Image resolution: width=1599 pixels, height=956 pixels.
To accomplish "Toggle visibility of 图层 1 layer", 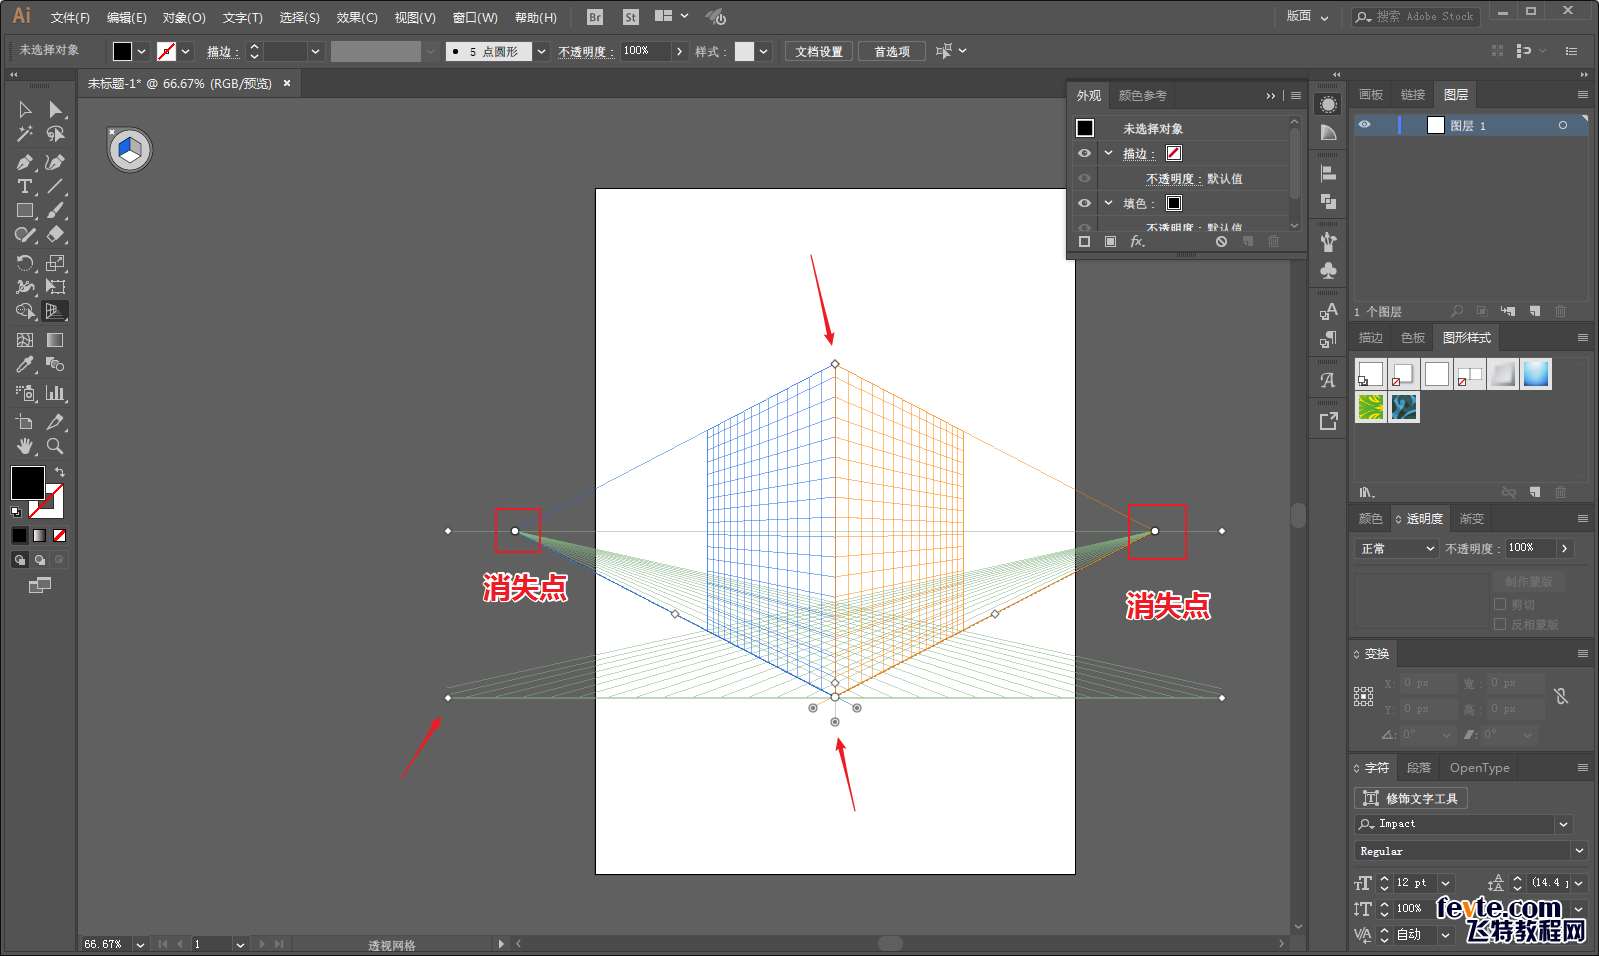I will (1364, 125).
